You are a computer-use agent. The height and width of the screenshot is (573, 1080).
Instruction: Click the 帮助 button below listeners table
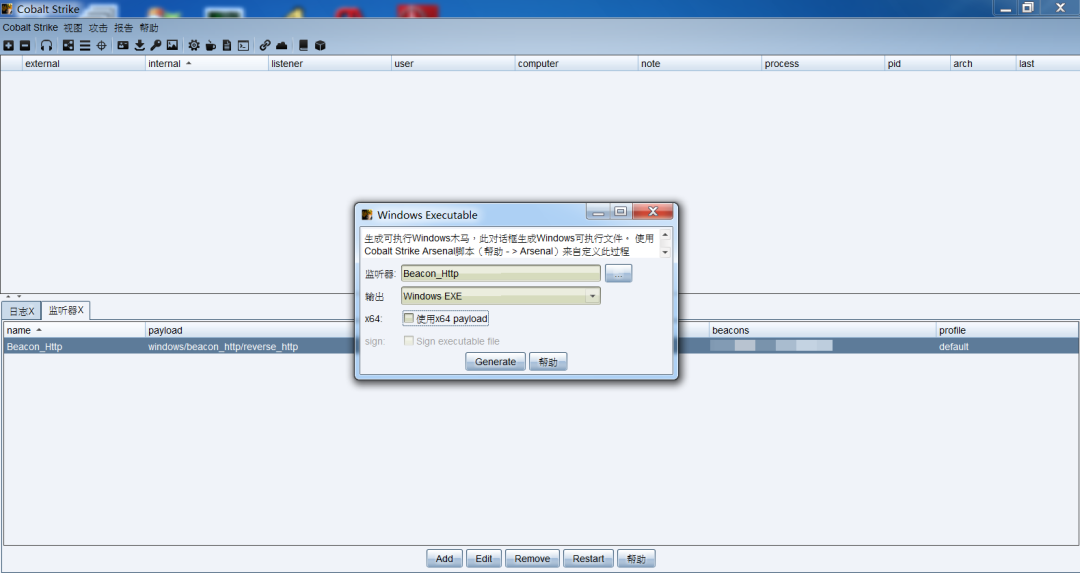click(636, 559)
